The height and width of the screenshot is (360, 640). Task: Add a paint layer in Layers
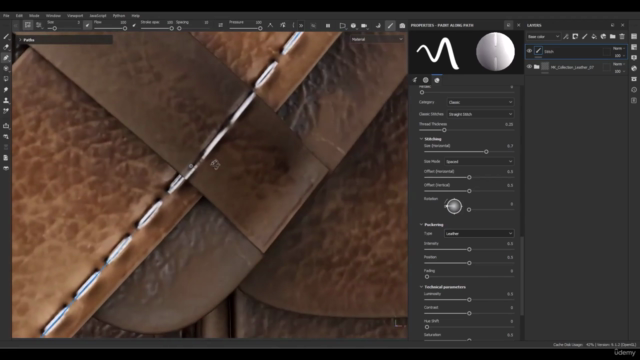tap(584, 37)
